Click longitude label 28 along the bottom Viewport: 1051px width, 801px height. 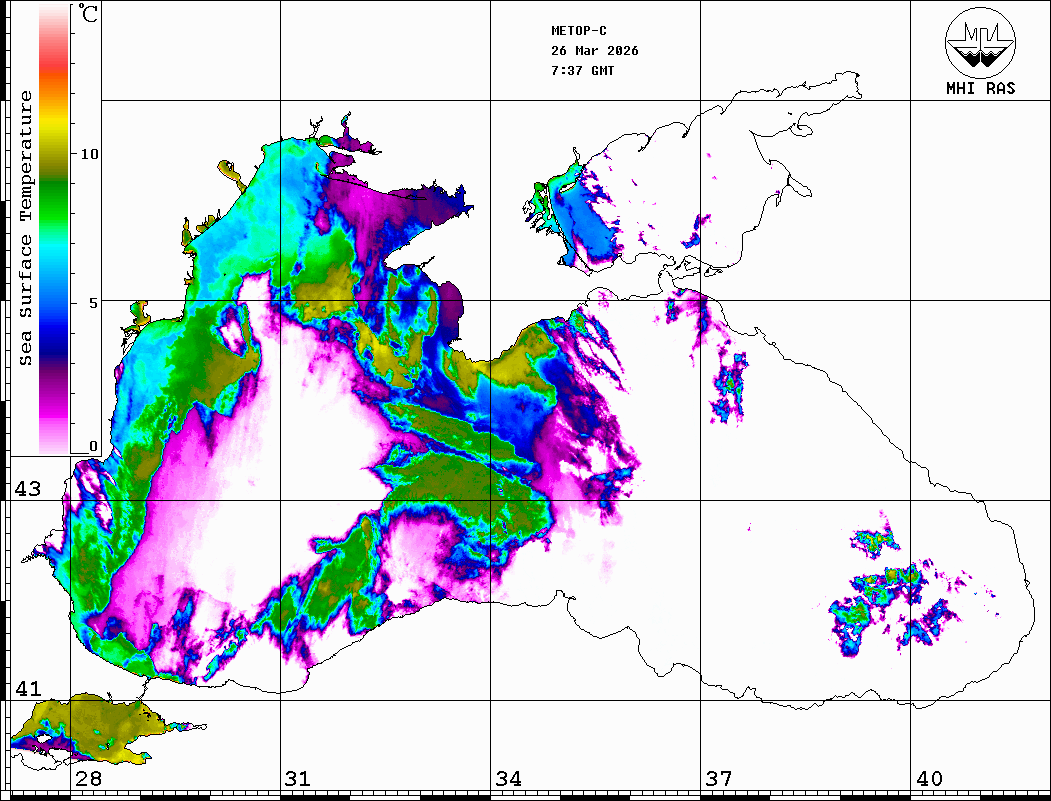(87, 779)
